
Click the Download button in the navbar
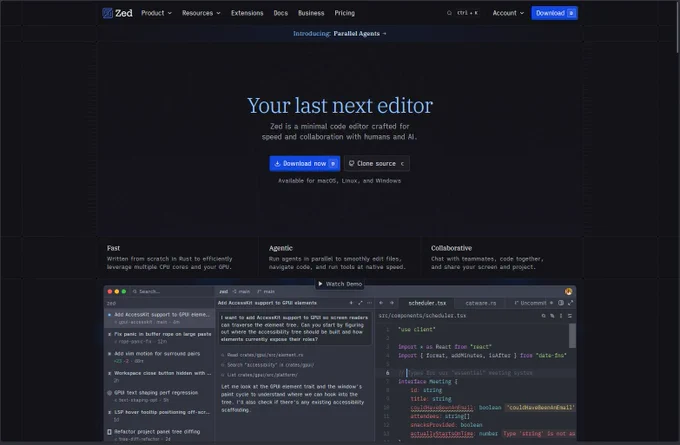click(555, 13)
